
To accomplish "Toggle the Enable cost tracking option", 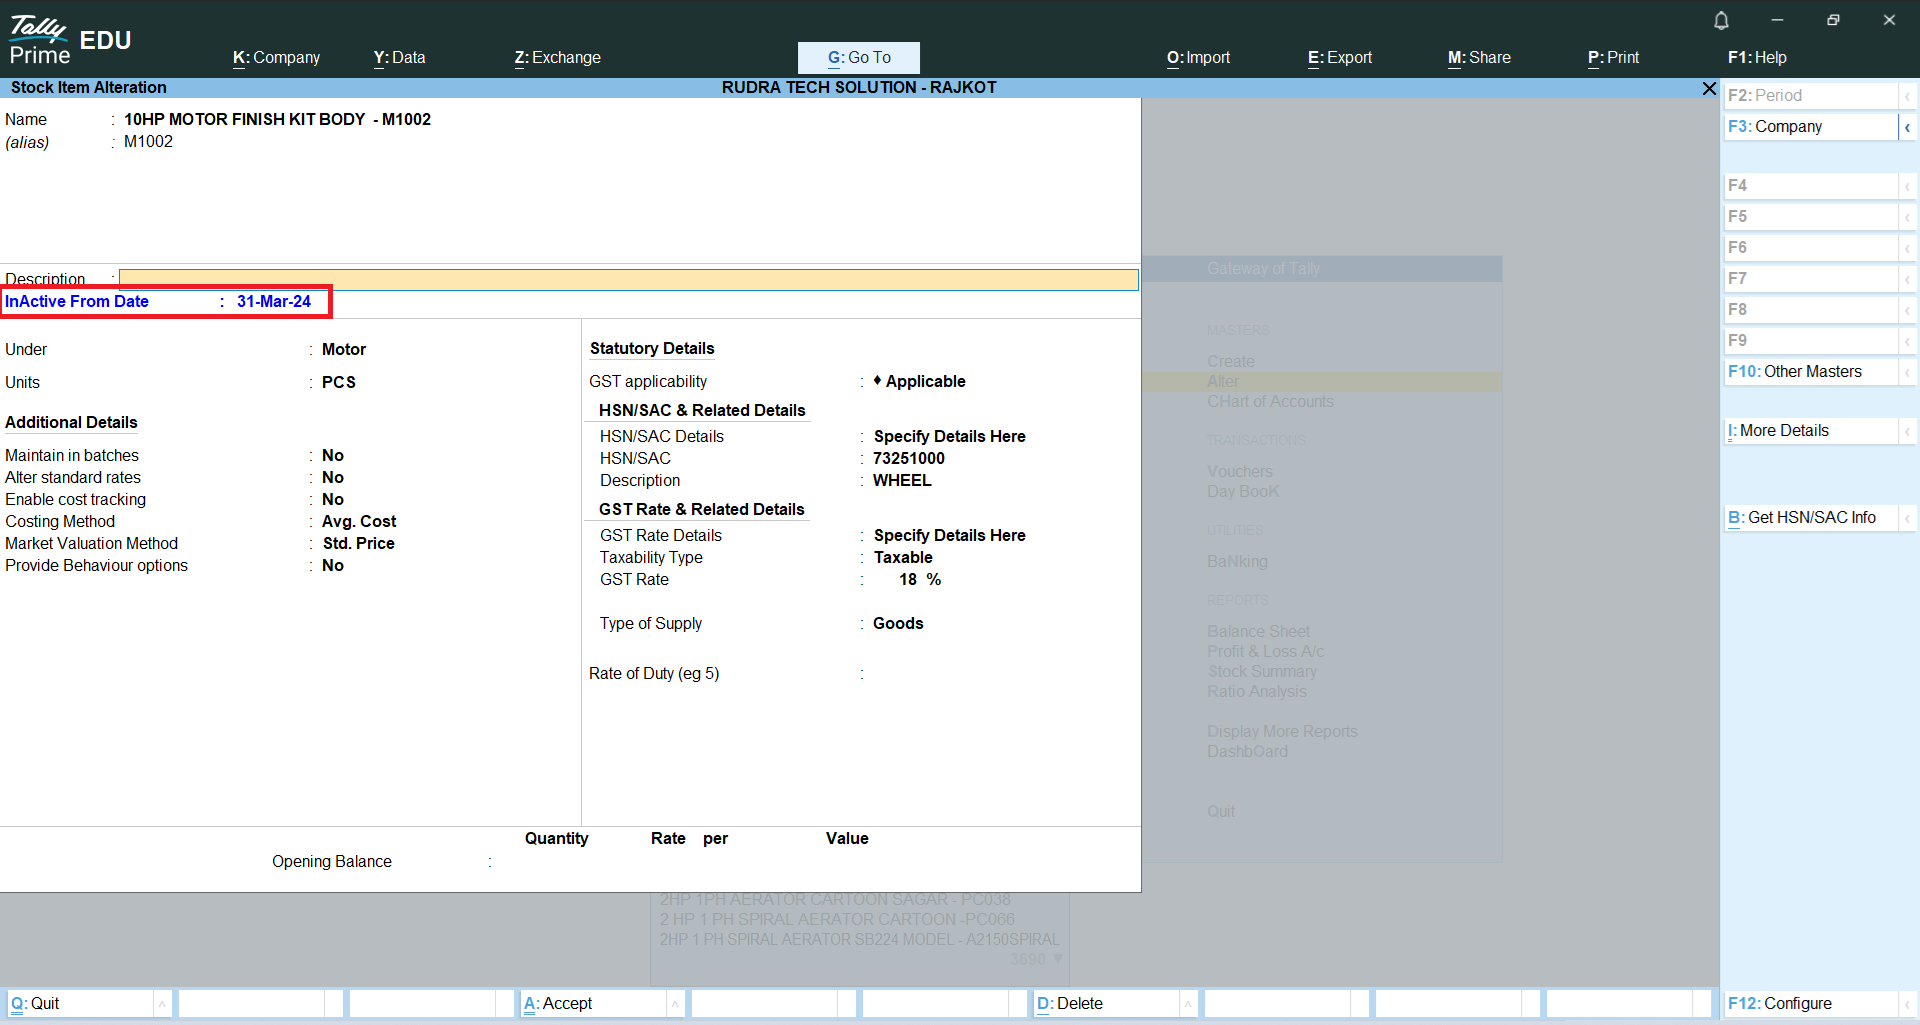I will pos(333,500).
